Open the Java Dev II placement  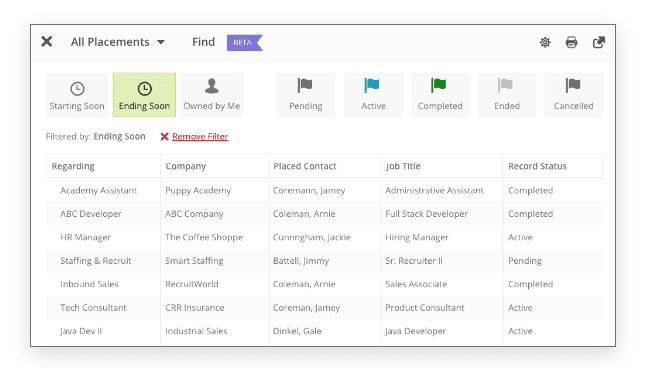(x=81, y=331)
